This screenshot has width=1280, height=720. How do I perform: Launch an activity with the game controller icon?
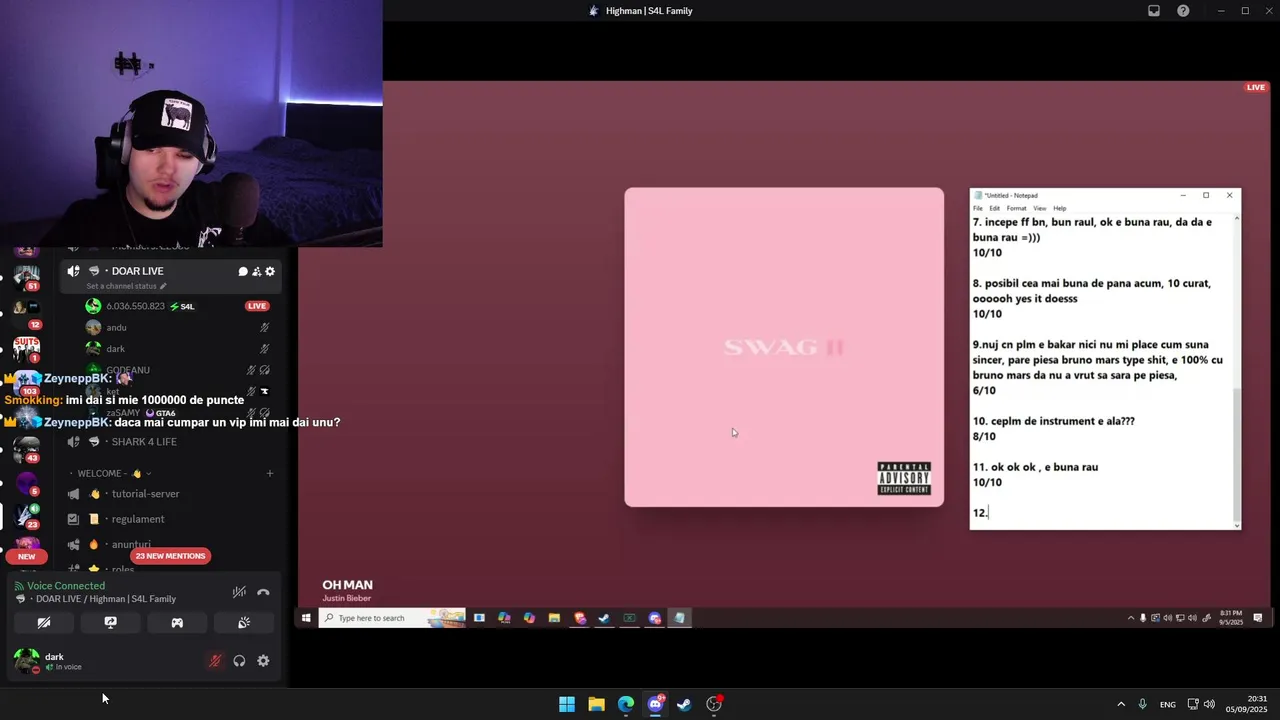coord(177,622)
